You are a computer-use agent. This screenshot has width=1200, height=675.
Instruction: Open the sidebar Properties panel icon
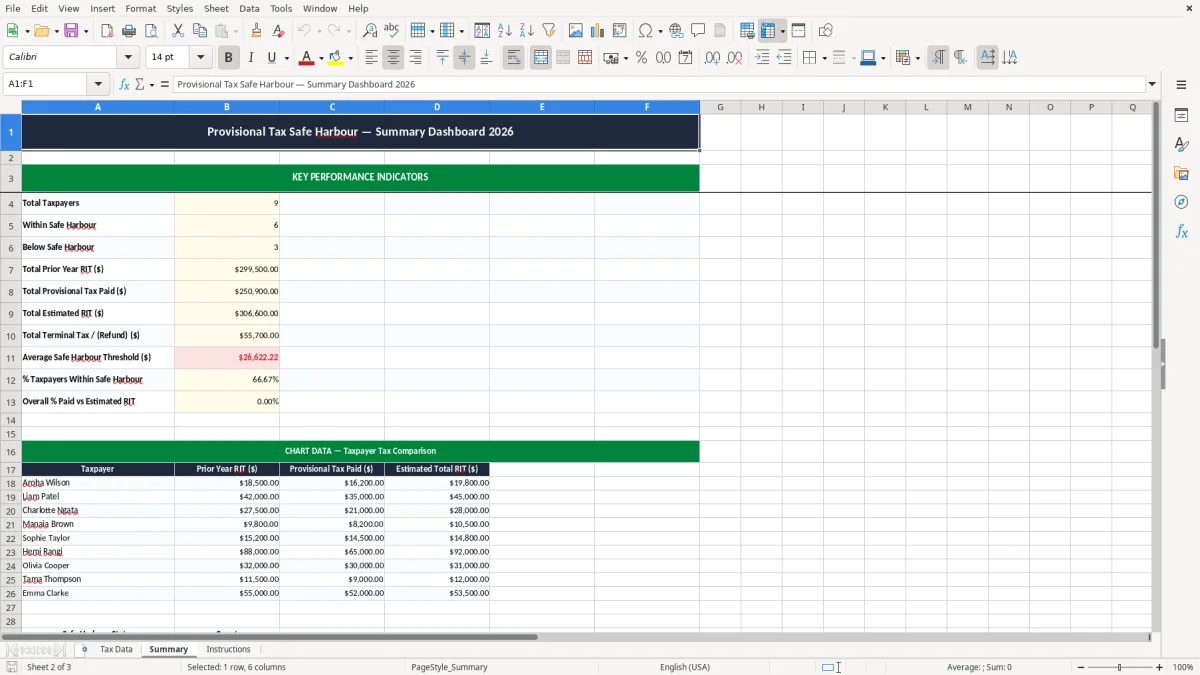click(x=1181, y=115)
